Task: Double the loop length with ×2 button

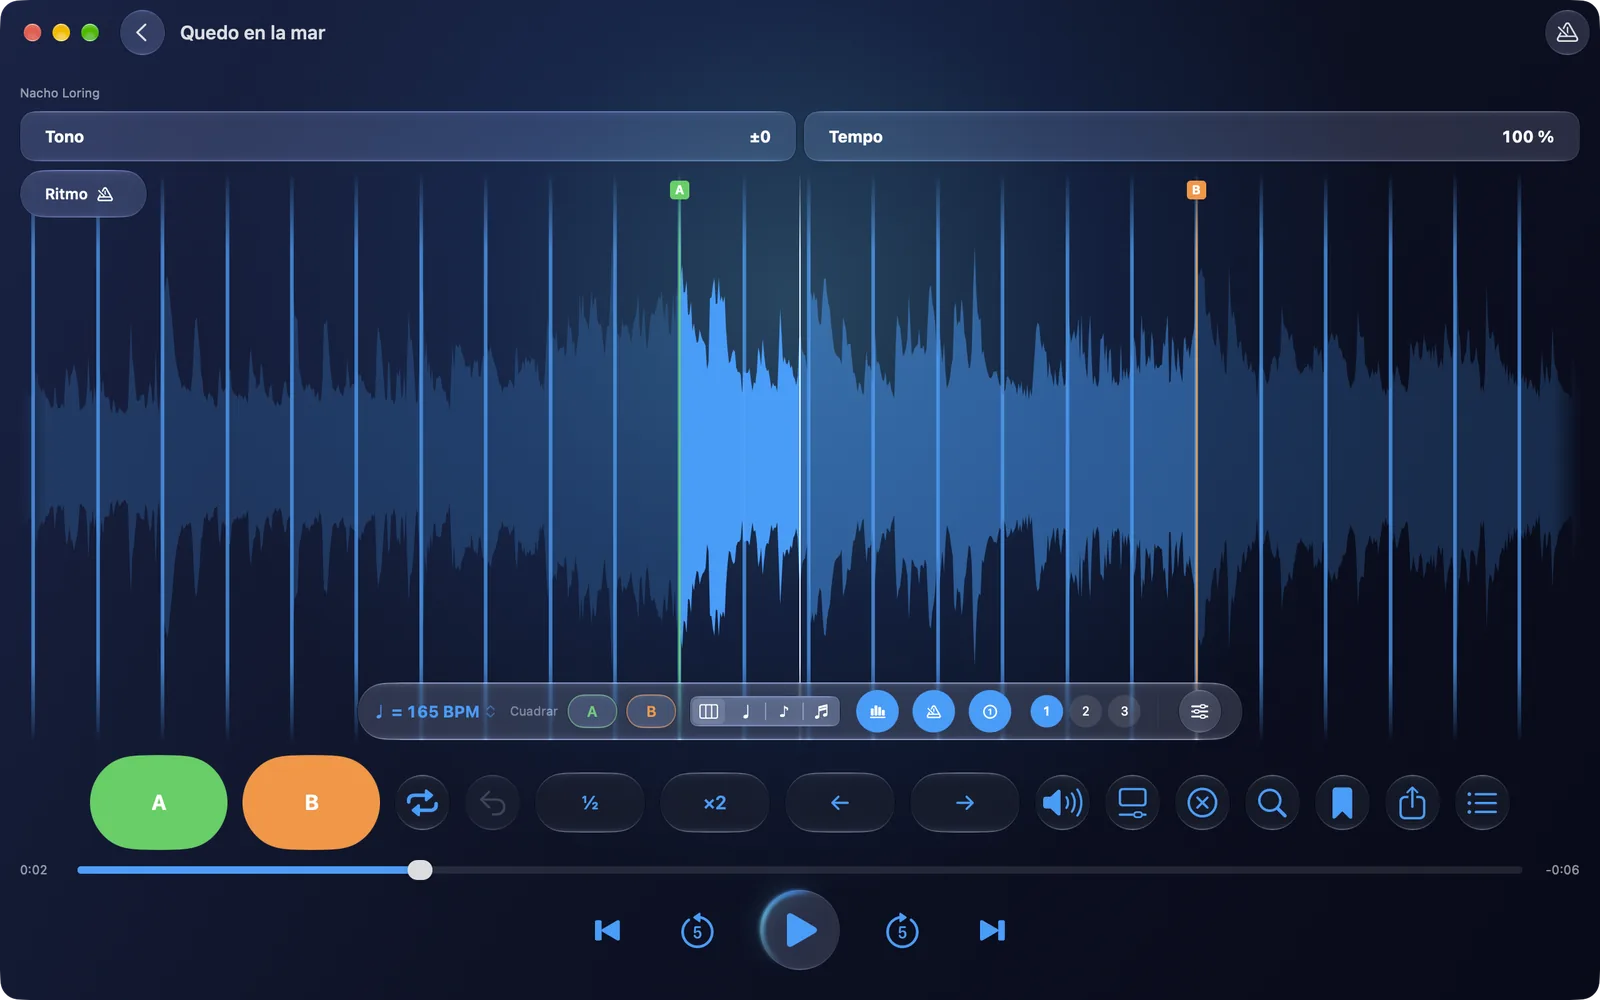Action: pyautogui.click(x=715, y=803)
